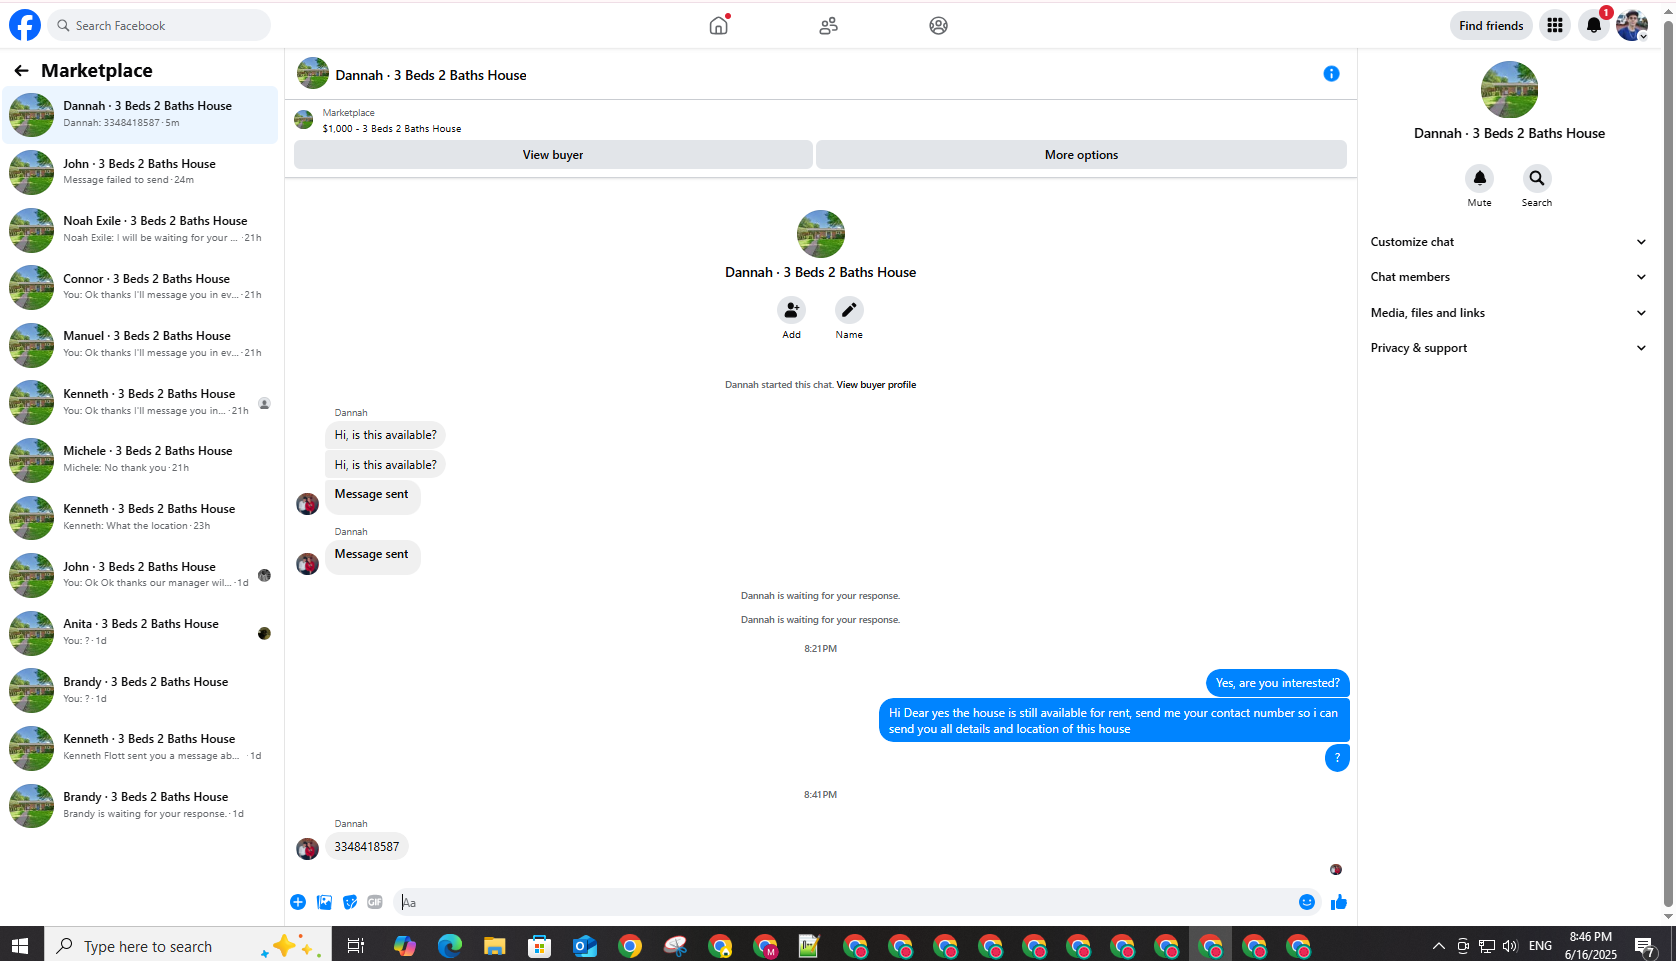
Task: Launch Copilot from the taskbar
Action: point(405,945)
